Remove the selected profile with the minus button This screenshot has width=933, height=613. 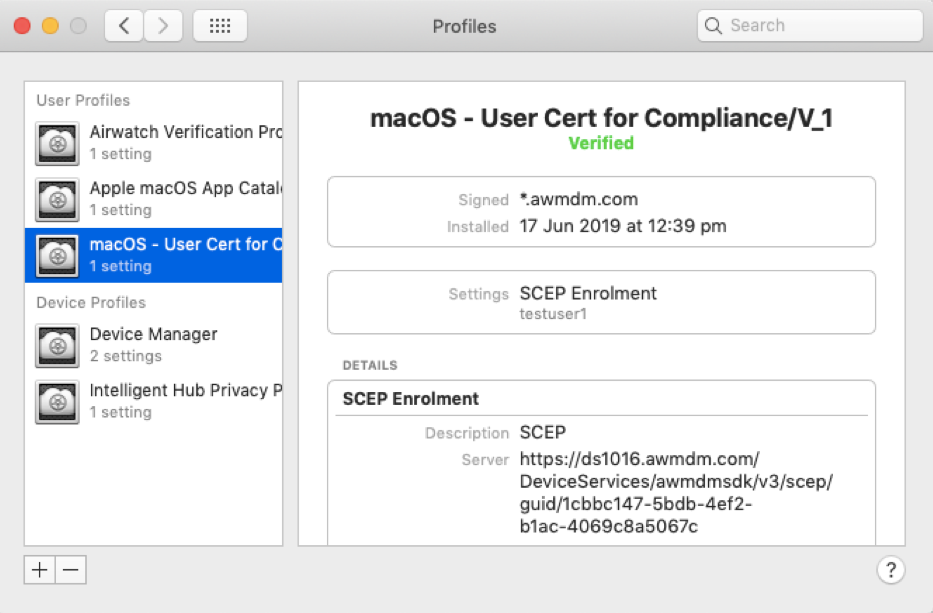pyautogui.click(x=69, y=569)
